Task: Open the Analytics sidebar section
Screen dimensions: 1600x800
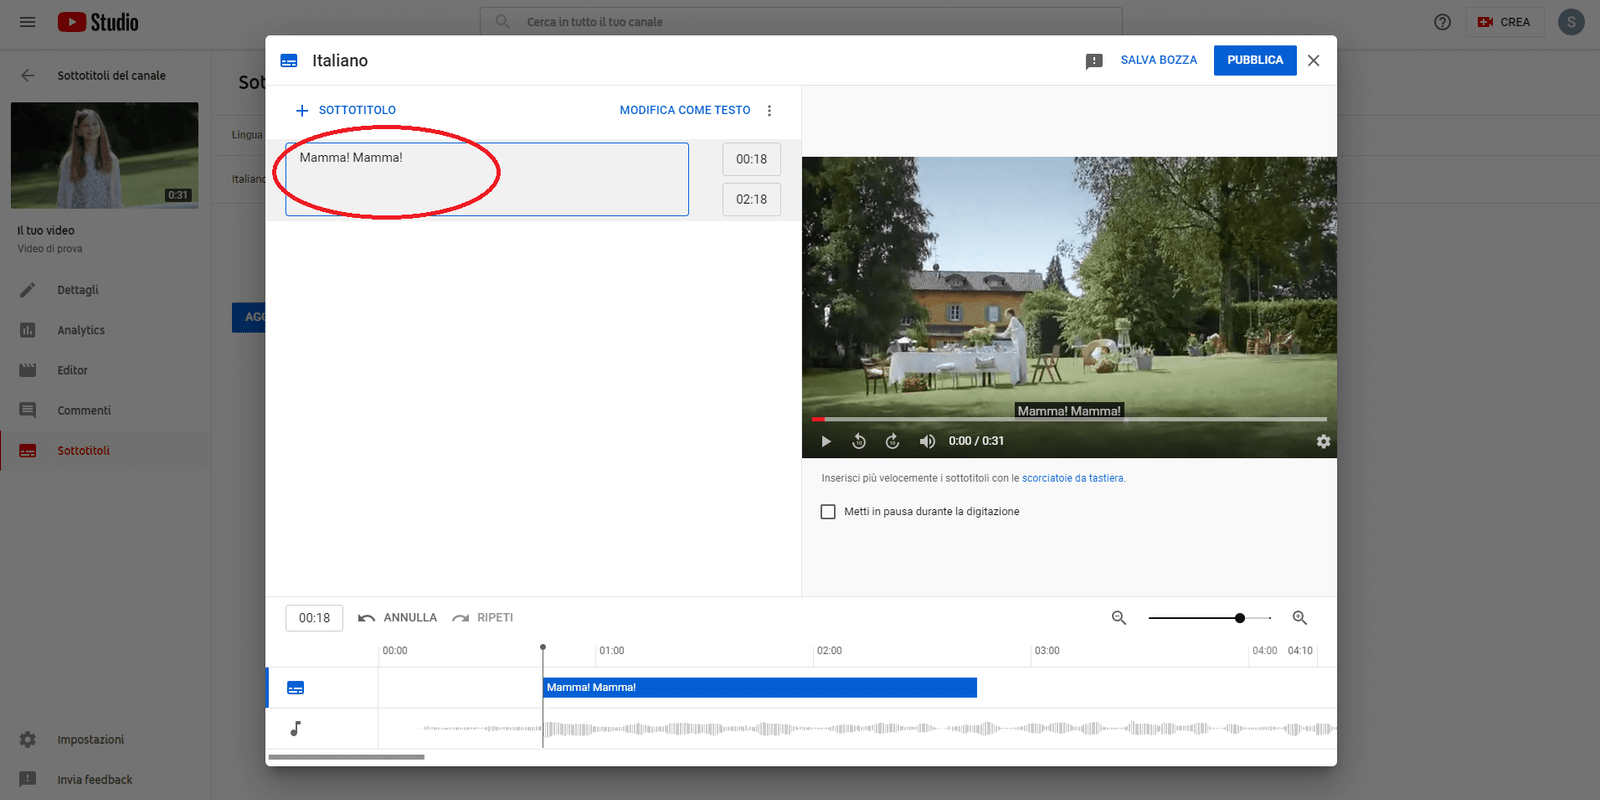Action: point(81,330)
